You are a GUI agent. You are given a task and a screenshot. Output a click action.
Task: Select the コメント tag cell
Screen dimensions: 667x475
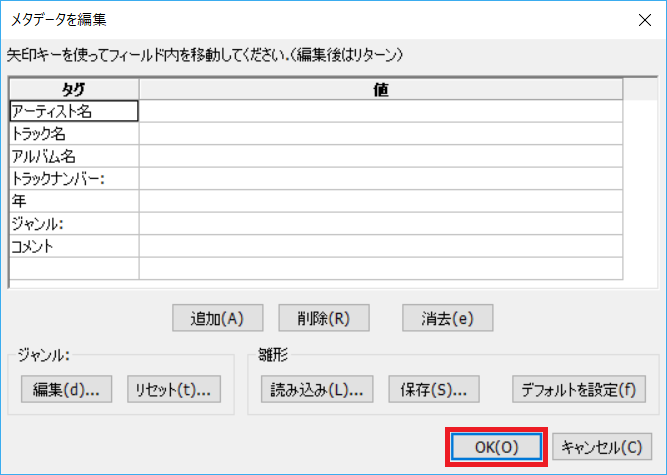[x=74, y=246]
